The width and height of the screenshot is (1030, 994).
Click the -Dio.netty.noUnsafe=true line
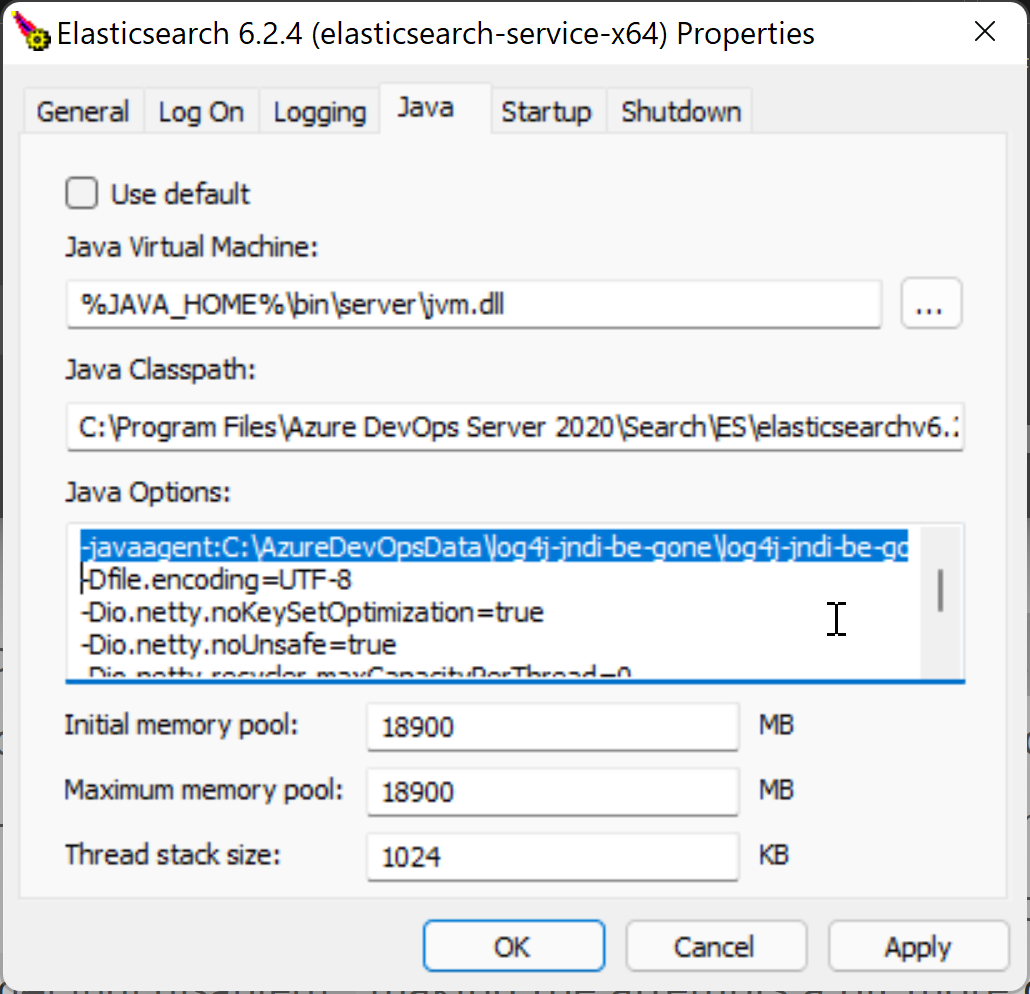[238, 645]
